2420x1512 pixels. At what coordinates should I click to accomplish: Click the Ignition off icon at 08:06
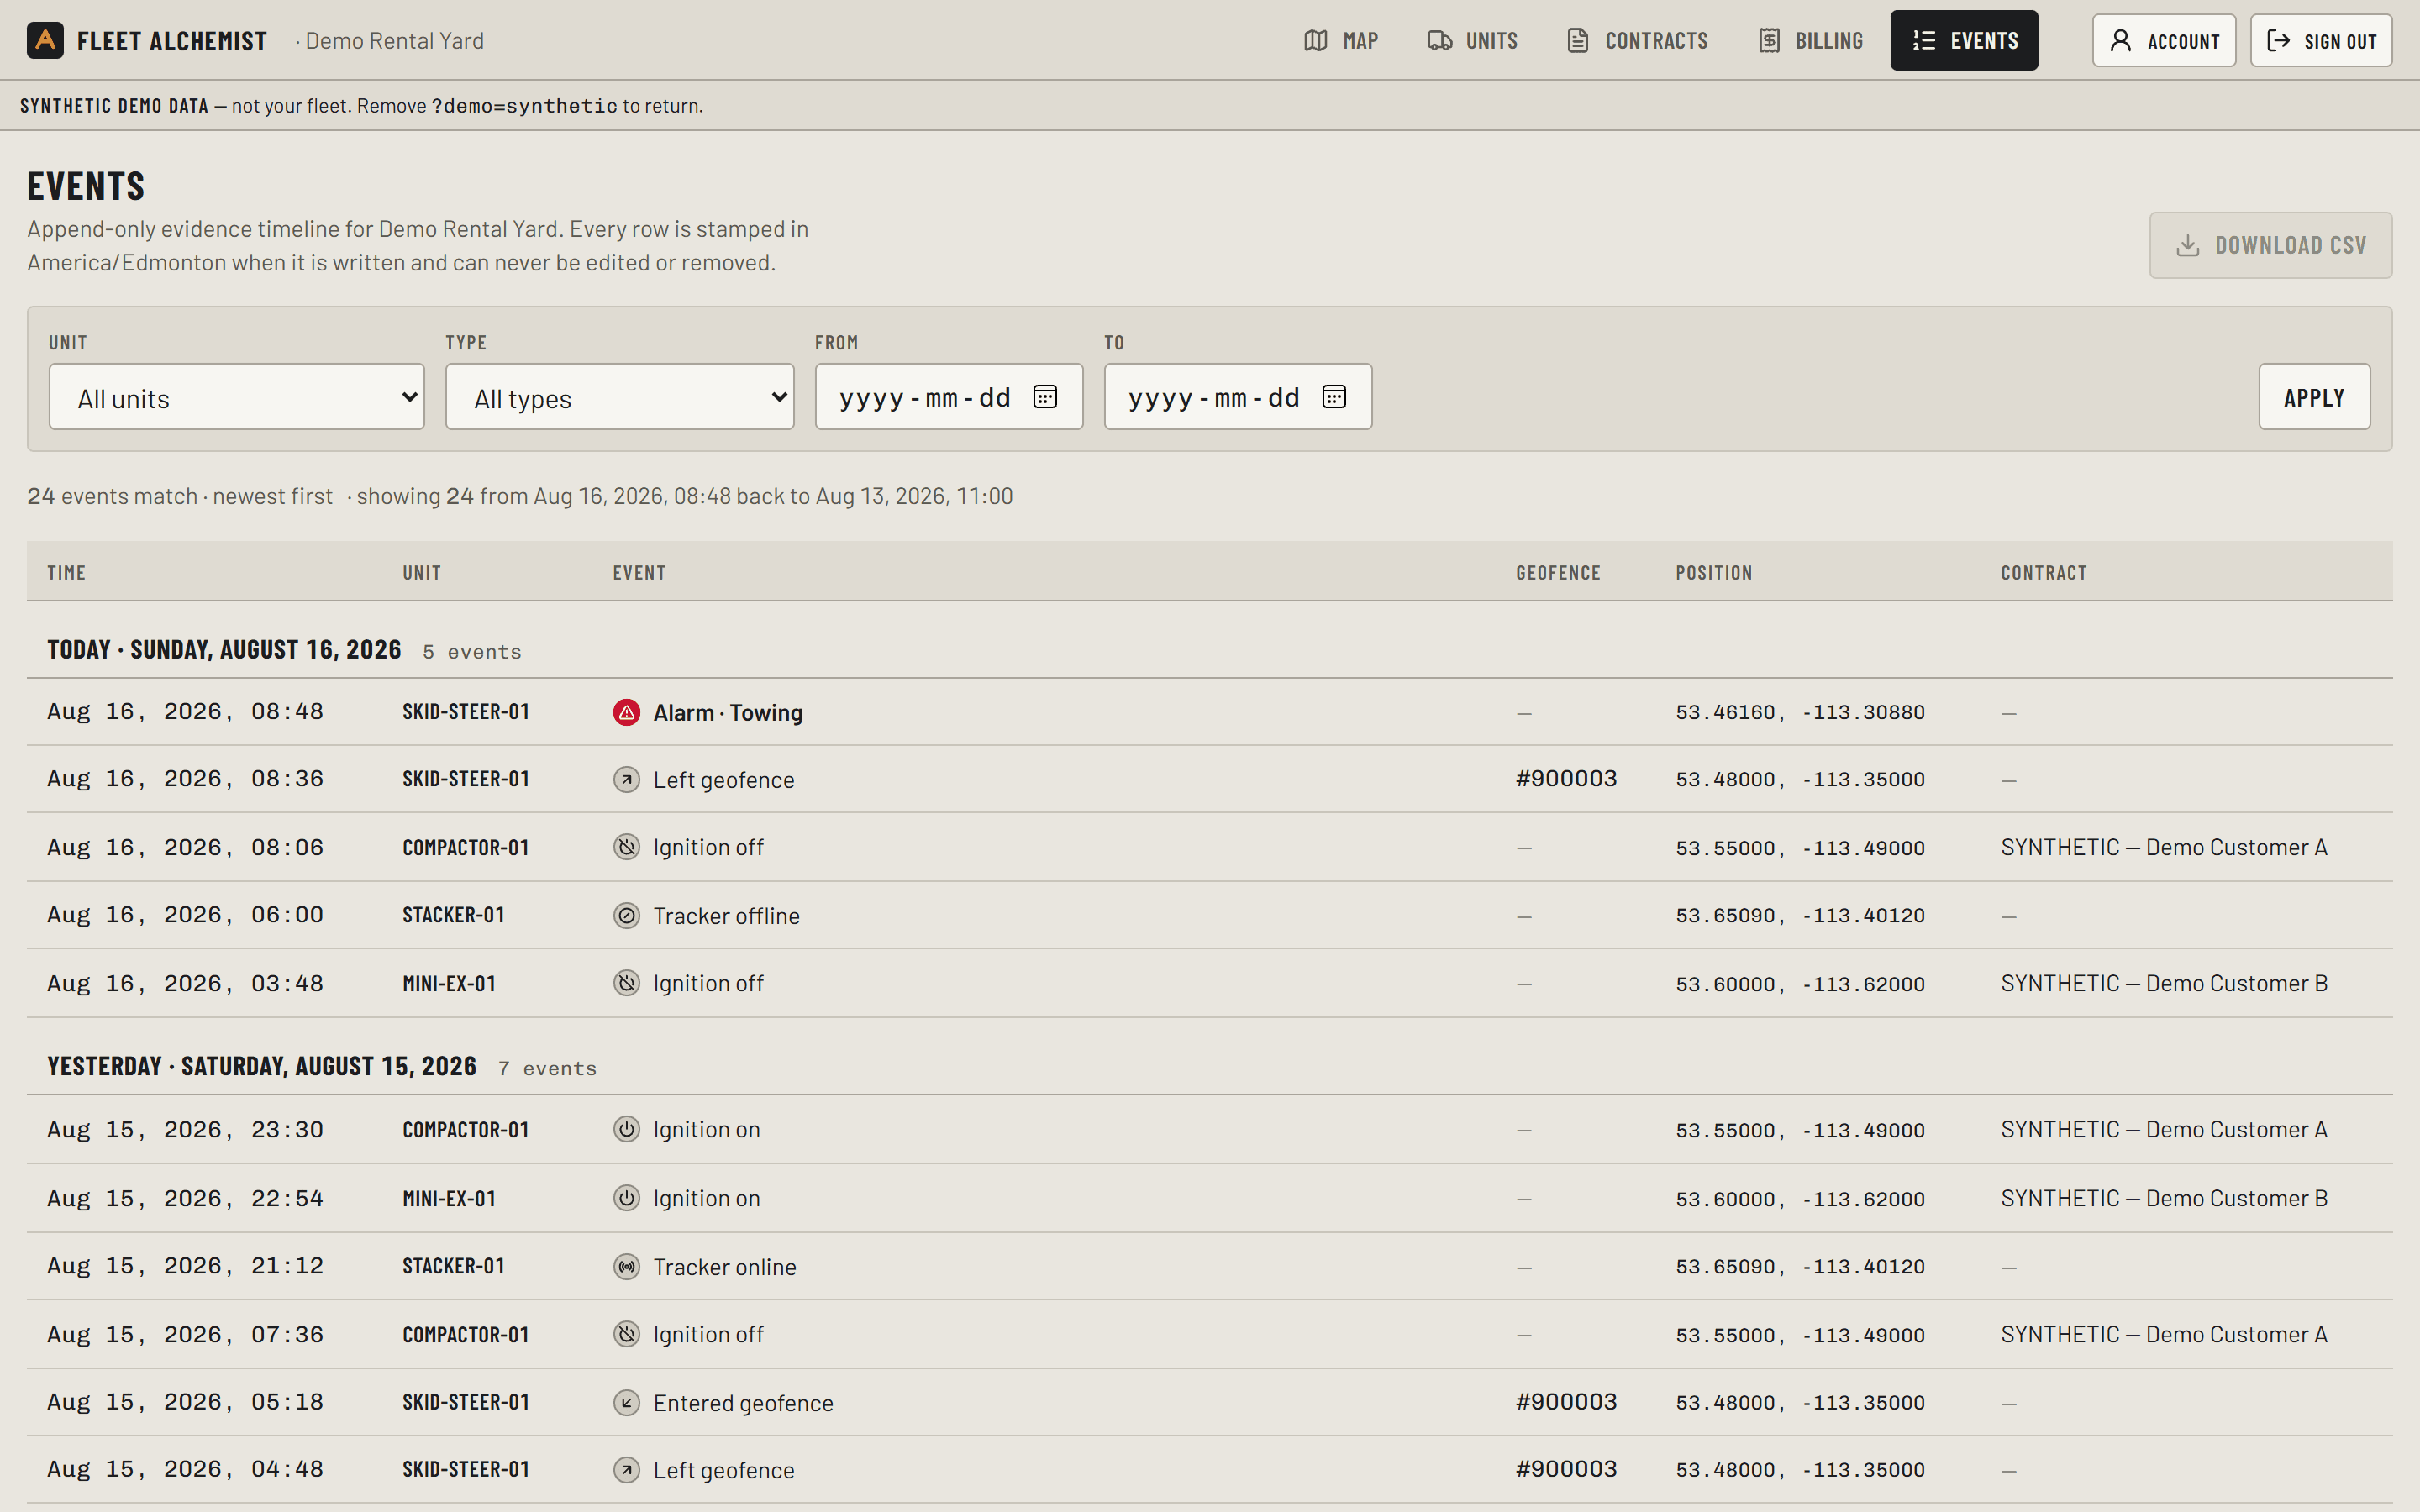626,847
